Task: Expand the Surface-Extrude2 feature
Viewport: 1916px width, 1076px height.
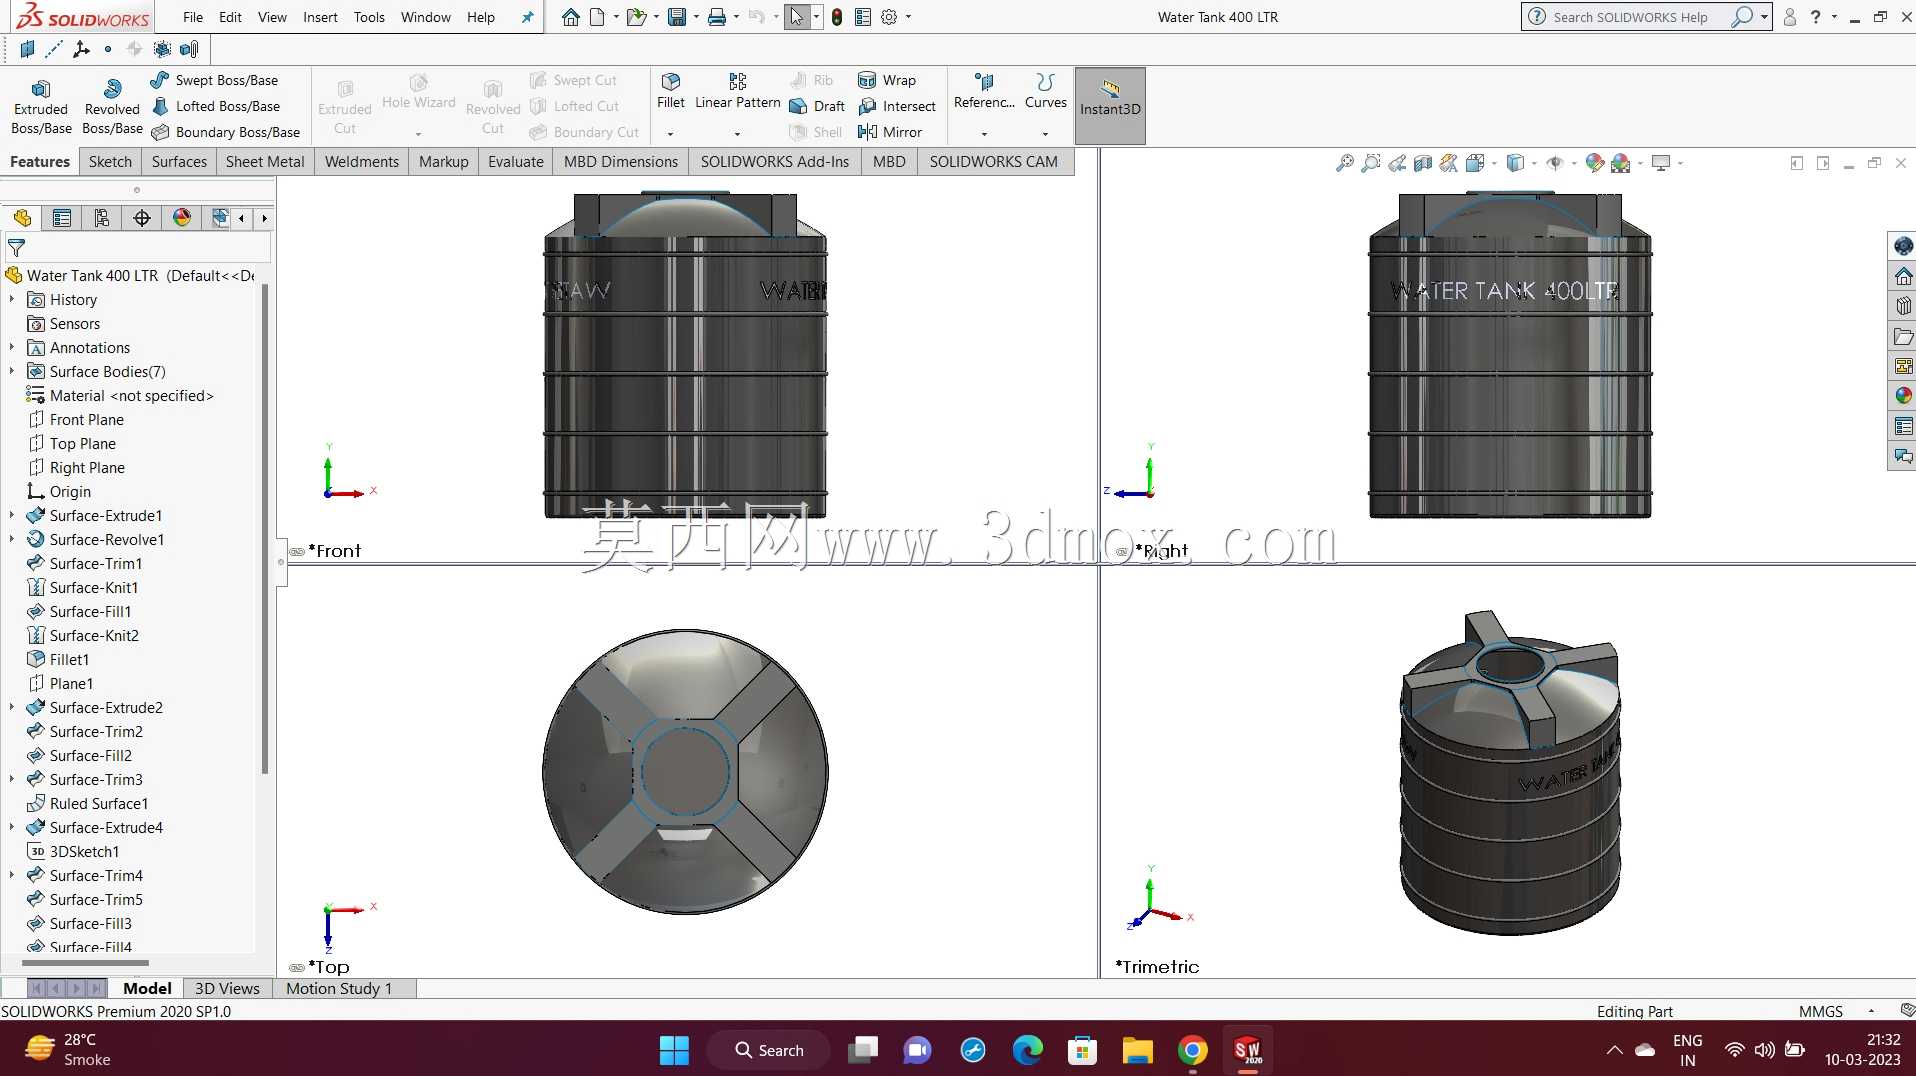Action: coord(11,707)
